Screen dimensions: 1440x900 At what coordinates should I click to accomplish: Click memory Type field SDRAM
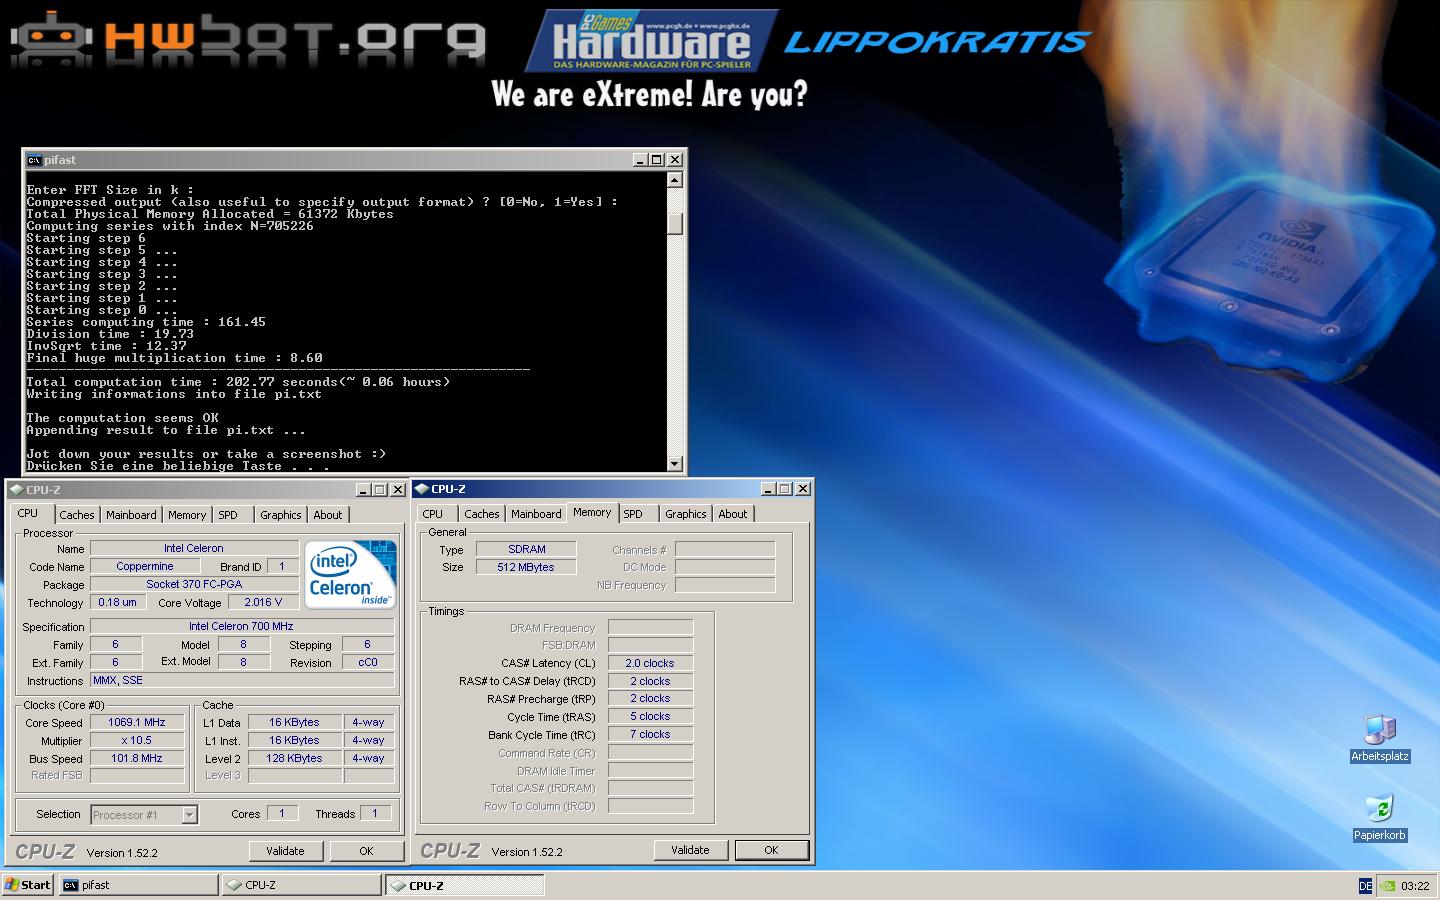[x=527, y=549]
